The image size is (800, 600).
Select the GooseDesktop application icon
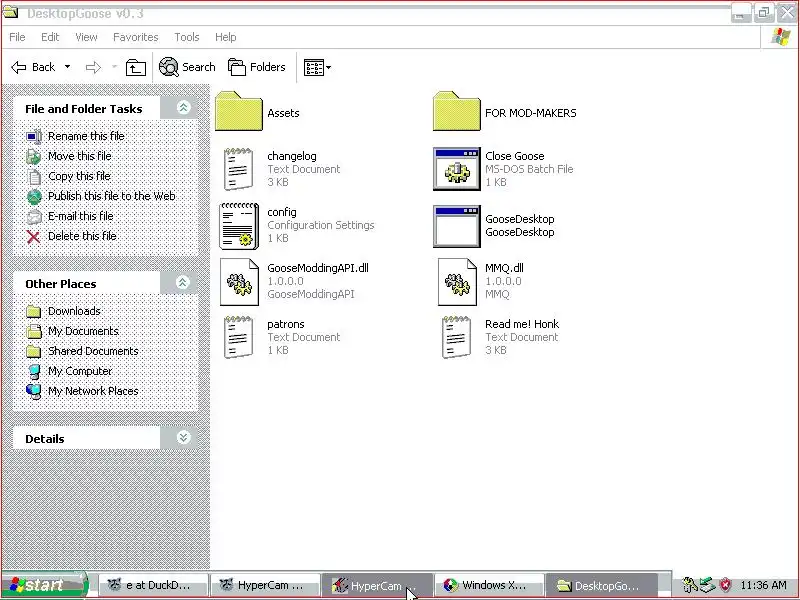click(x=457, y=226)
